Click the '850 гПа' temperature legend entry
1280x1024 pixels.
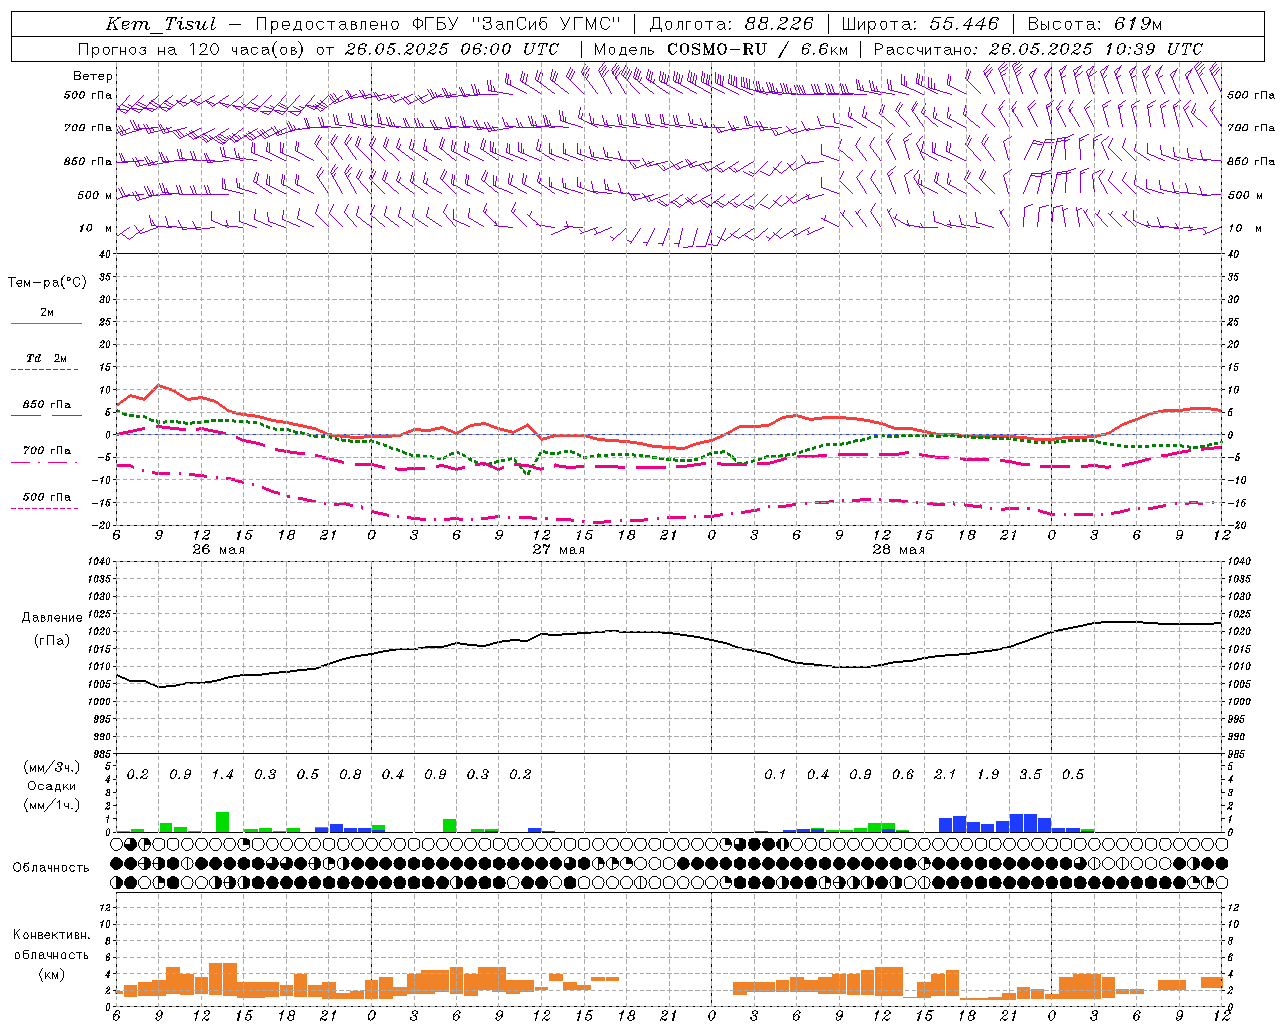click(47, 405)
